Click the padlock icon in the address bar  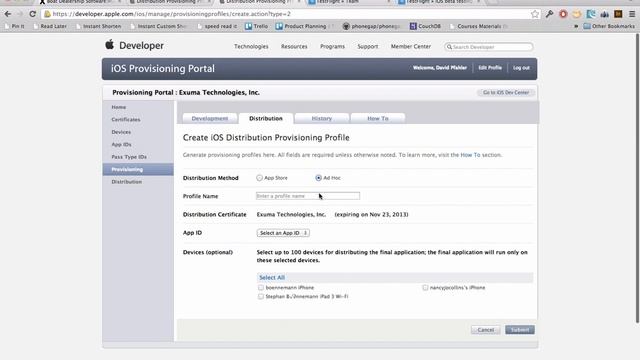pos(47,14)
